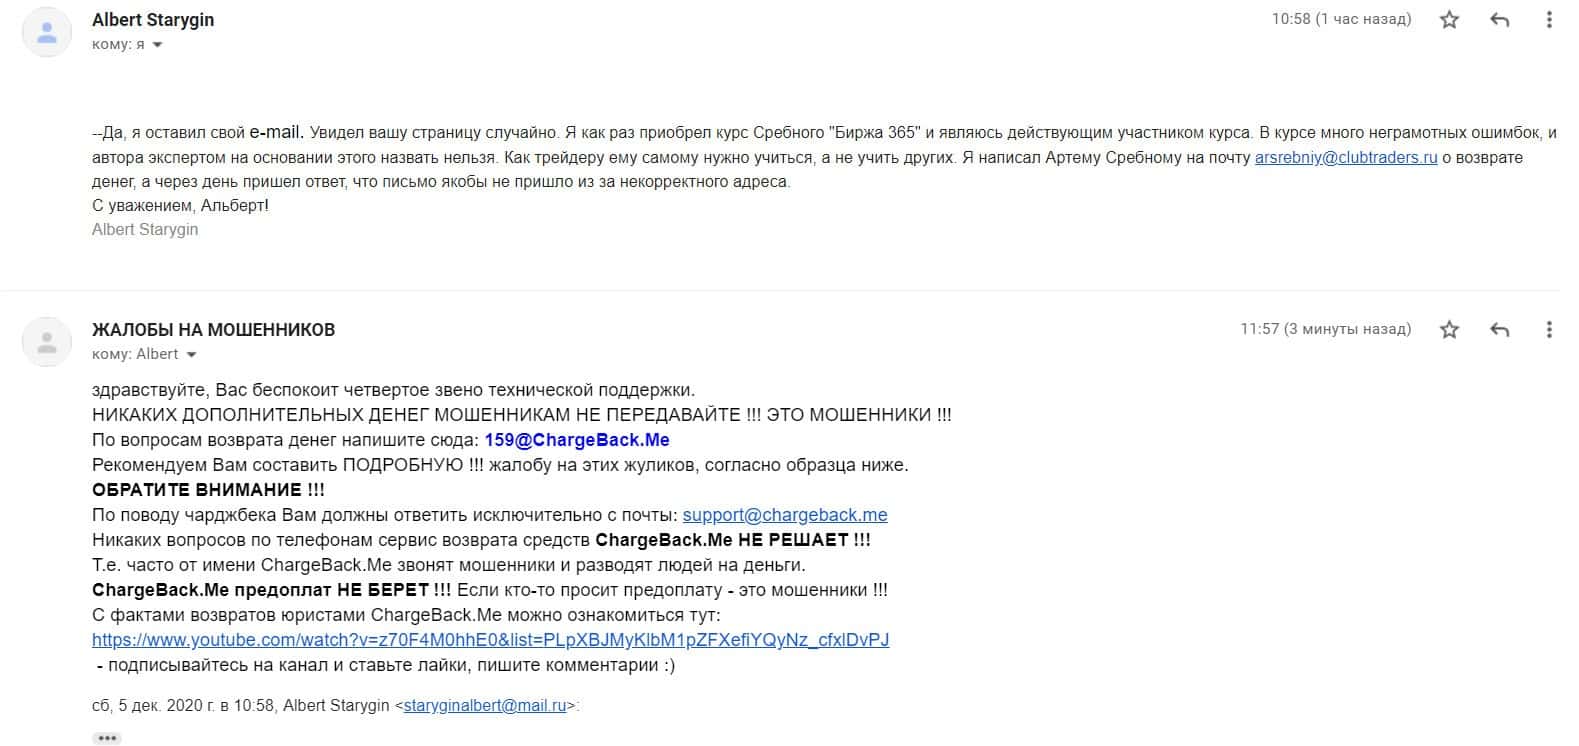This screenshot has height=746, width=1579.
Task: Show trimmed quoted content ellipsis
Action: (107, 739)
